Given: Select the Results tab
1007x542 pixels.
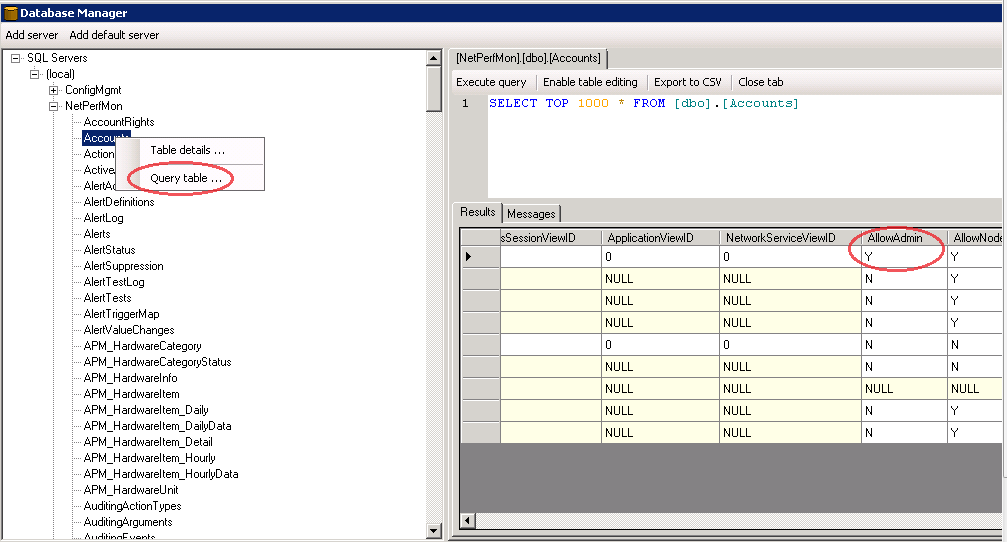Looking at the screenshot, I should [477, 212].
